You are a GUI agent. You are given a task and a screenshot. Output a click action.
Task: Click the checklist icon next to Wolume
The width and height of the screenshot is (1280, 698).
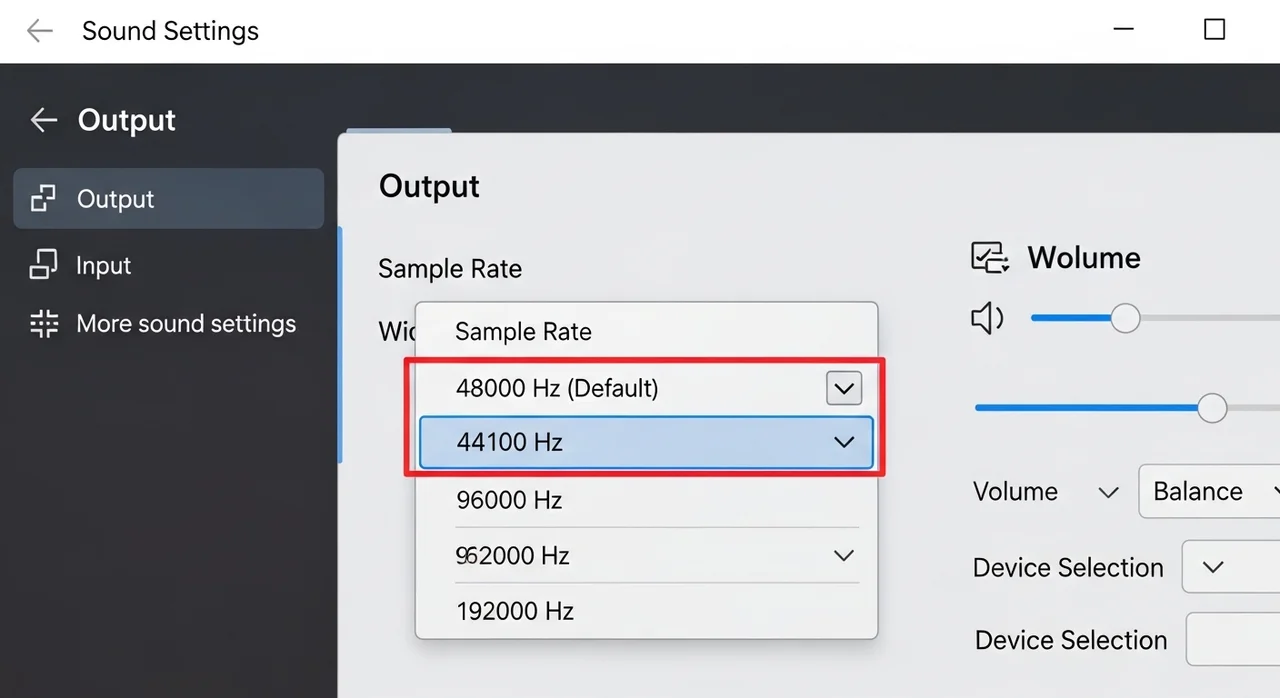(990, 258)
